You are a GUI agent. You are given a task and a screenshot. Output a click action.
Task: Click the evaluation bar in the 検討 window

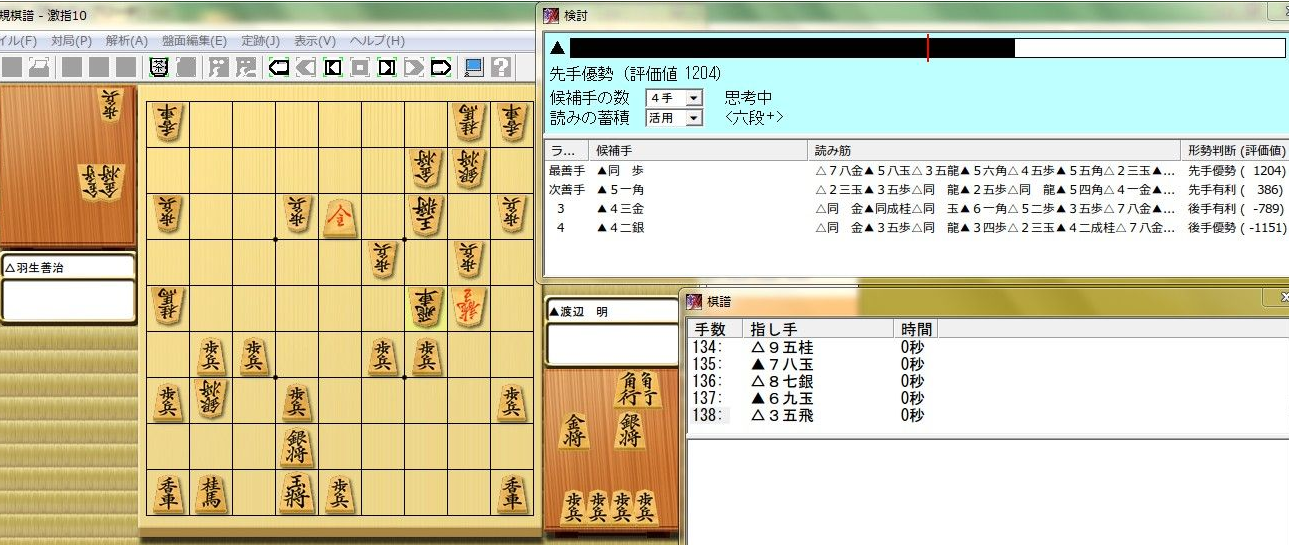(927, 48)
